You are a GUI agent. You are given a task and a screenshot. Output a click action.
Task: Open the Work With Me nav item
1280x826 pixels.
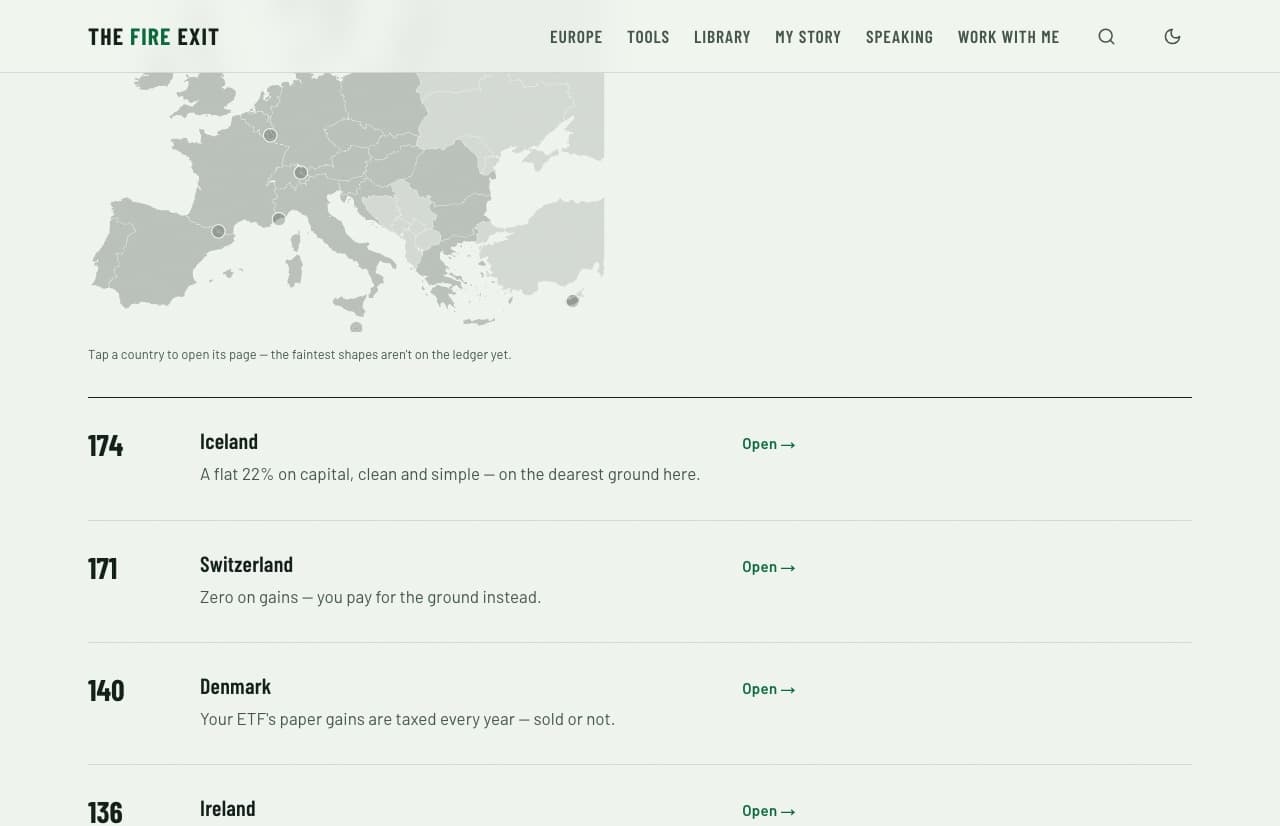1008,37
